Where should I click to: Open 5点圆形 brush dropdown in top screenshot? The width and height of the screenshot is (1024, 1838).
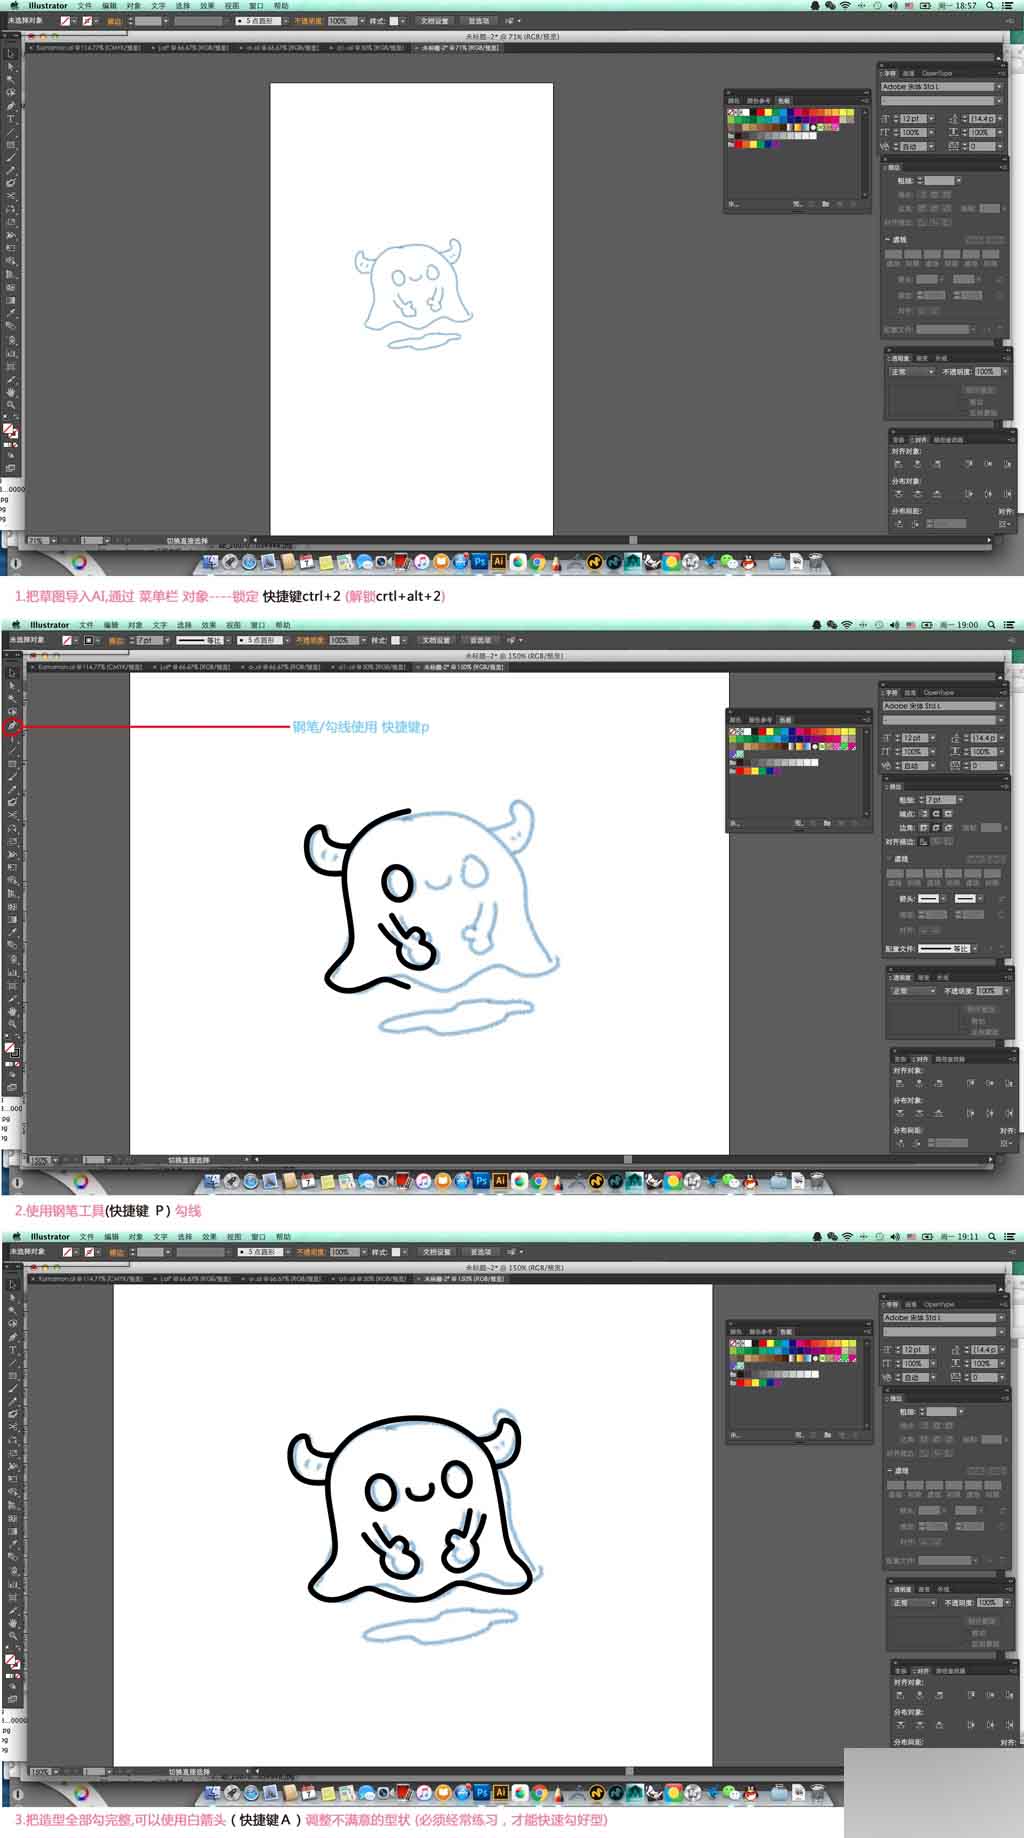click(285, 21)
